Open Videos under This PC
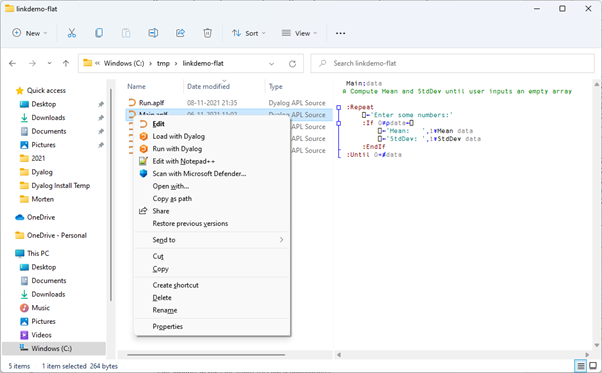The width and height of the screenshot is (602, 373). coord(41,335)
